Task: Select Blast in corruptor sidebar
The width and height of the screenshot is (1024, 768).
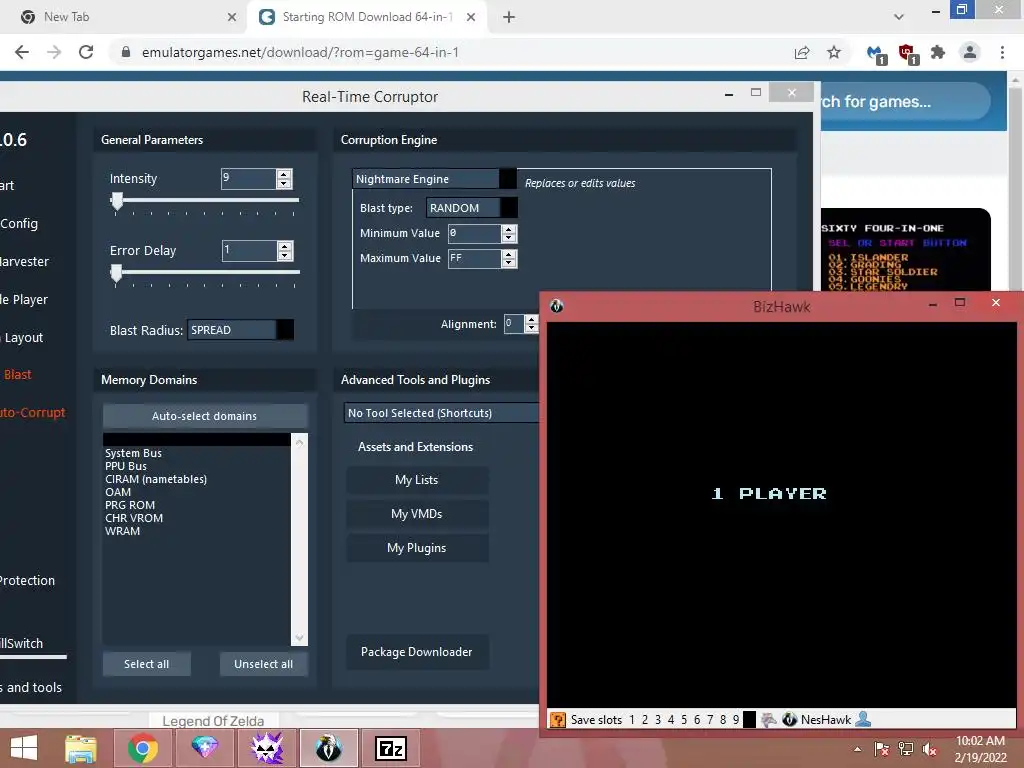Action: pyautogui.click(x=17, y=374)
